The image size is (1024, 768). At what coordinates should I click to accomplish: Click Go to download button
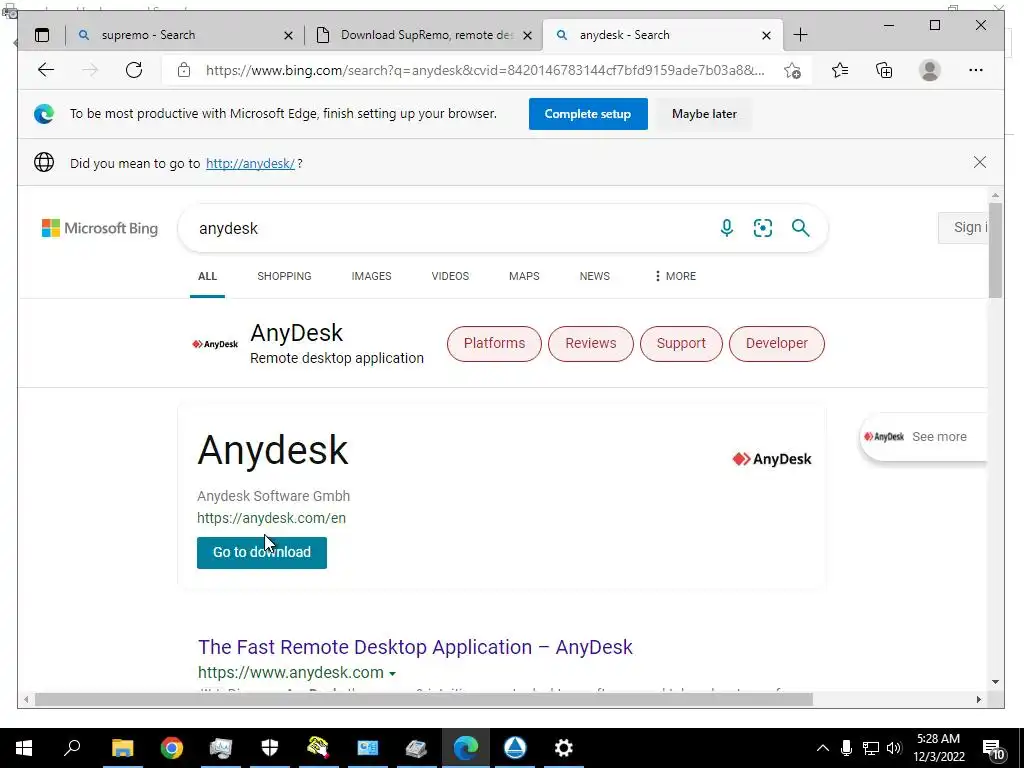point(262,552)
